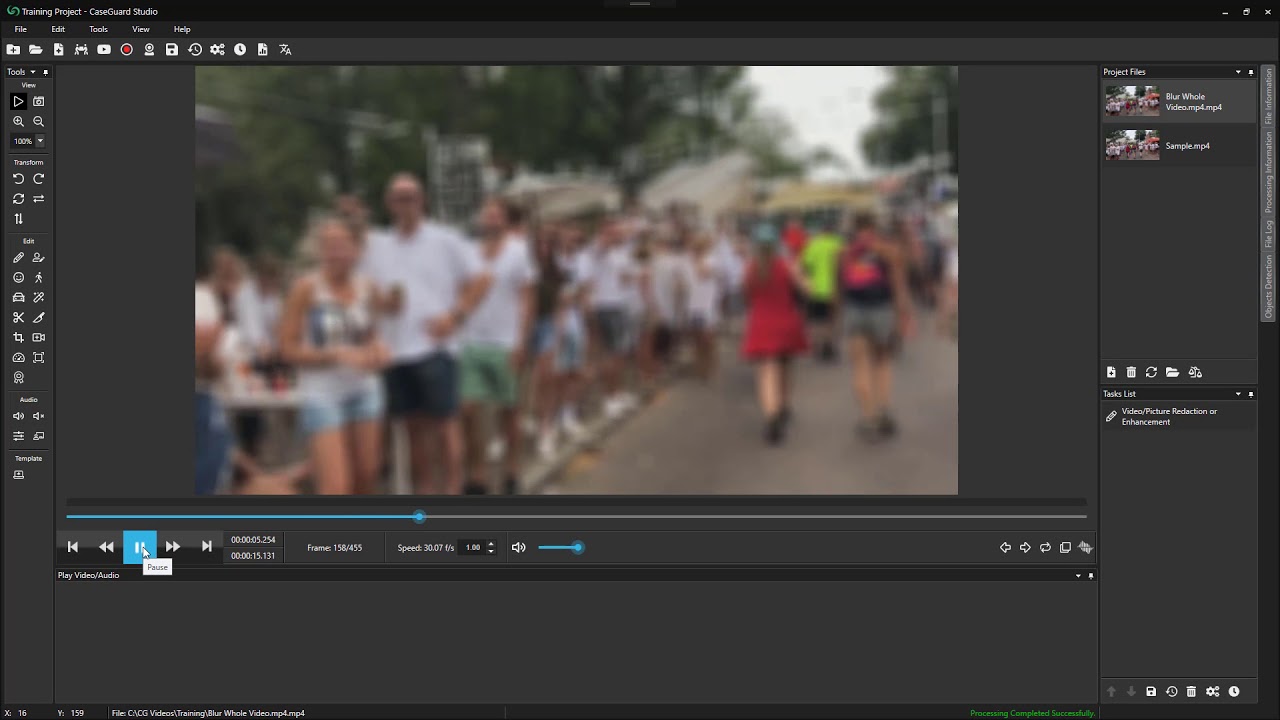Select the face detection smiley tool
Image resolution: width=1280 pixels, height=720 pixels.
point(18,278)
